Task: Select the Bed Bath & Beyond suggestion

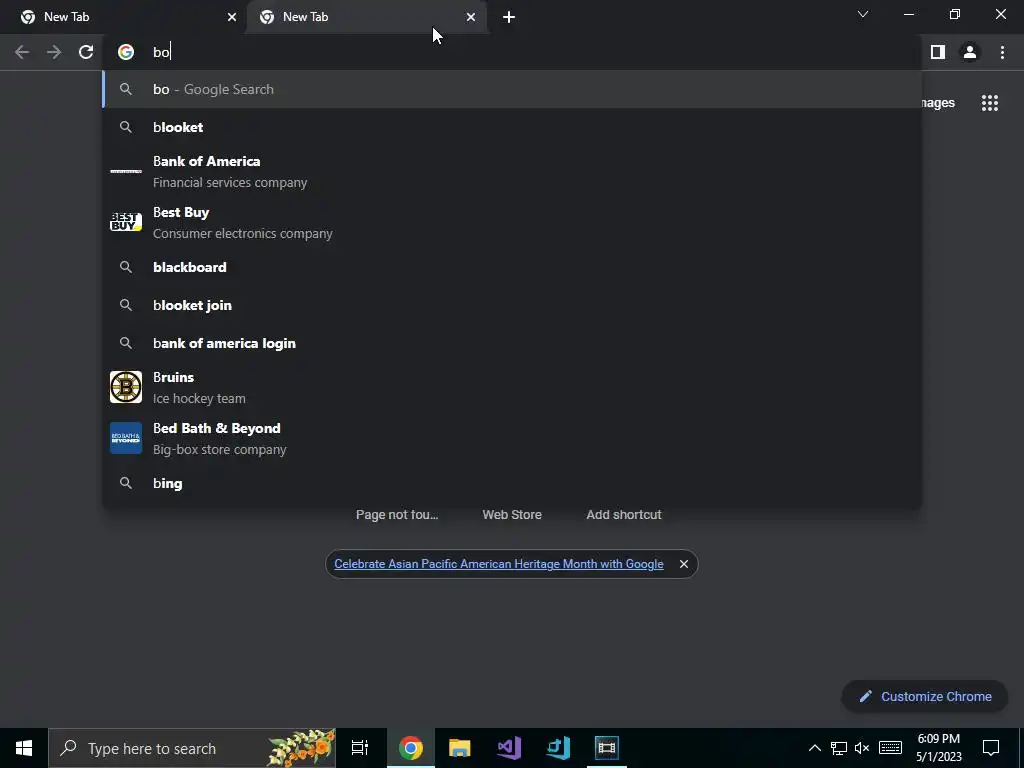Action: click(x=513, y=438)
